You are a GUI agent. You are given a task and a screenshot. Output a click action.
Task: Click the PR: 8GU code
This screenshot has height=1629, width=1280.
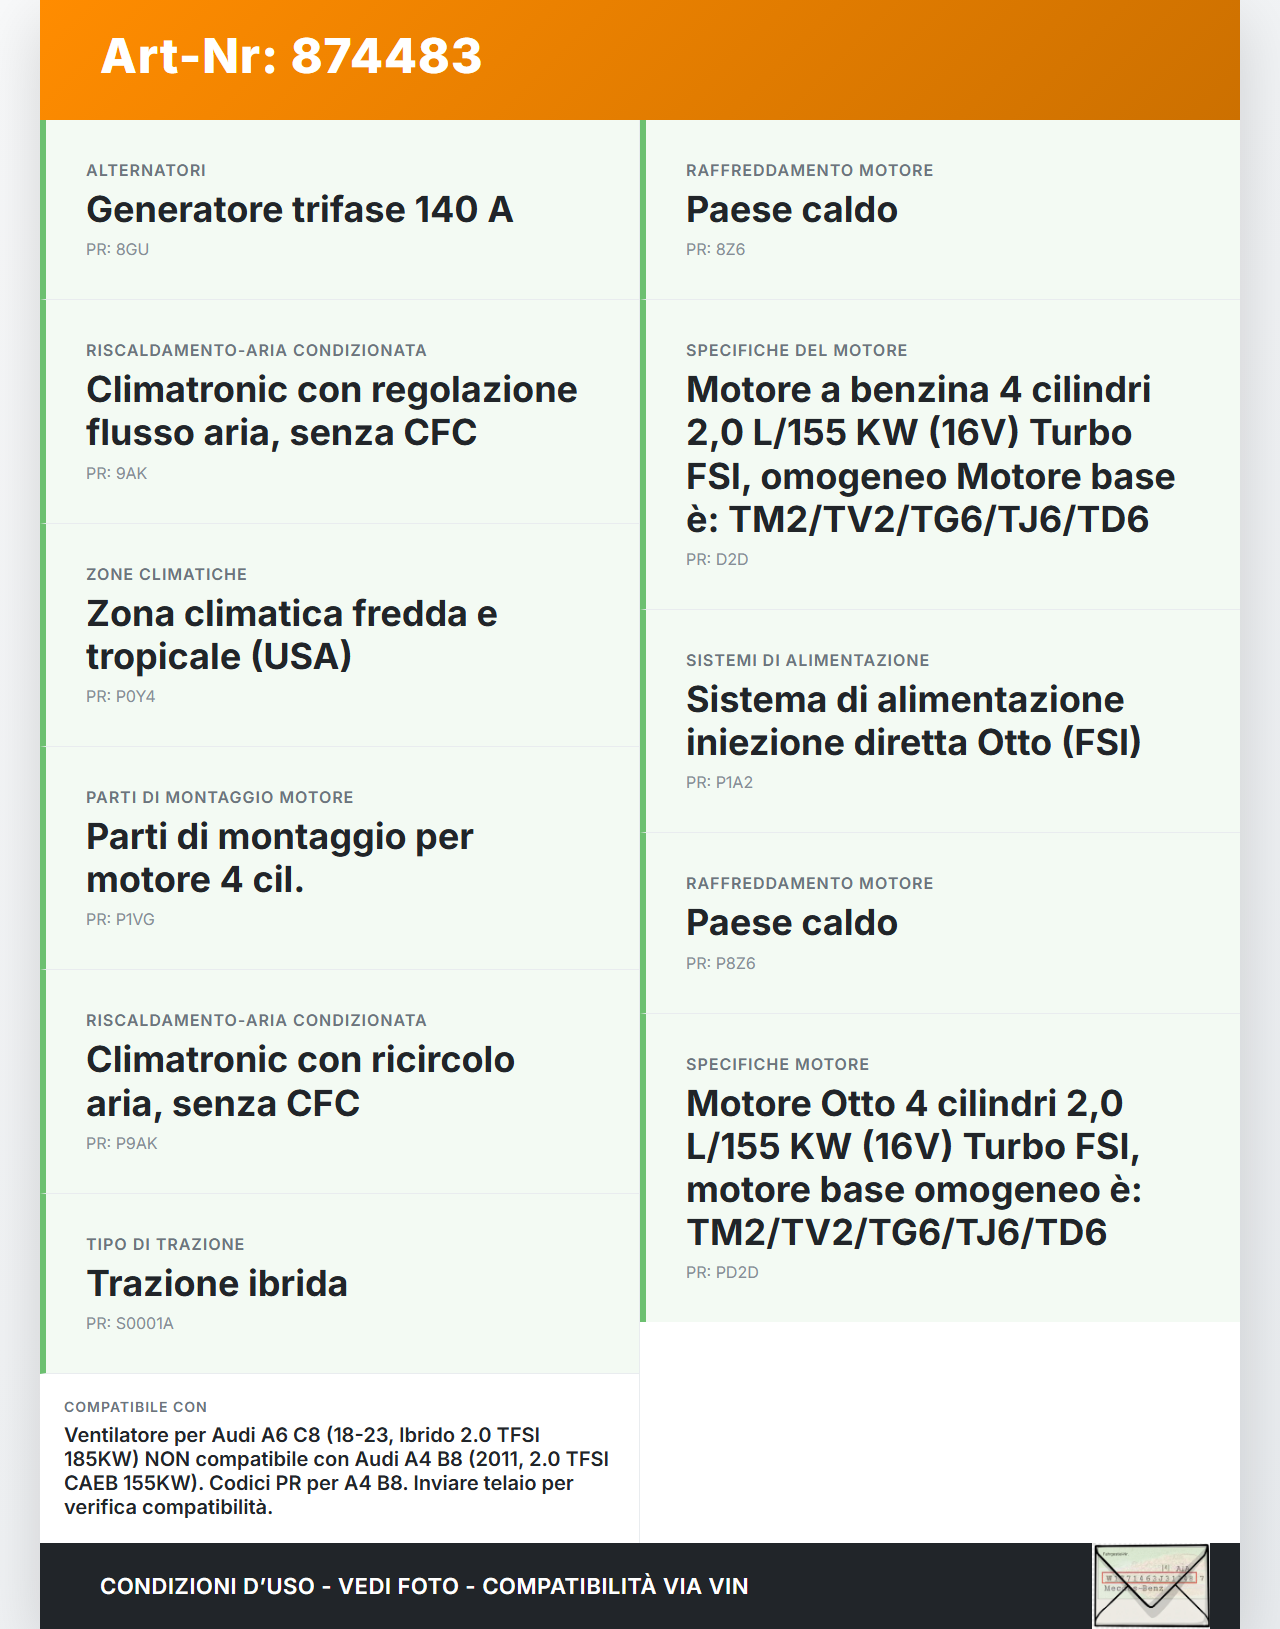(117, 250)
